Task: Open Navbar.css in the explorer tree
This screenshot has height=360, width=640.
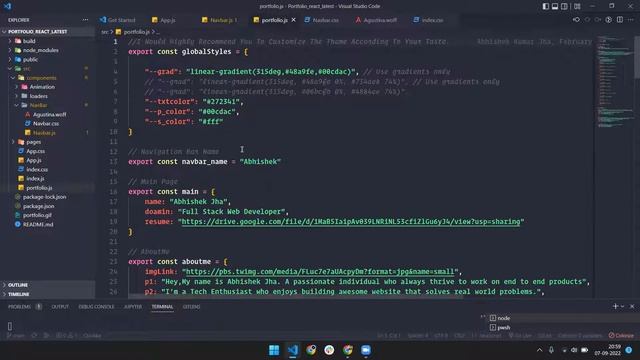Action: click(x=48, y=124)
